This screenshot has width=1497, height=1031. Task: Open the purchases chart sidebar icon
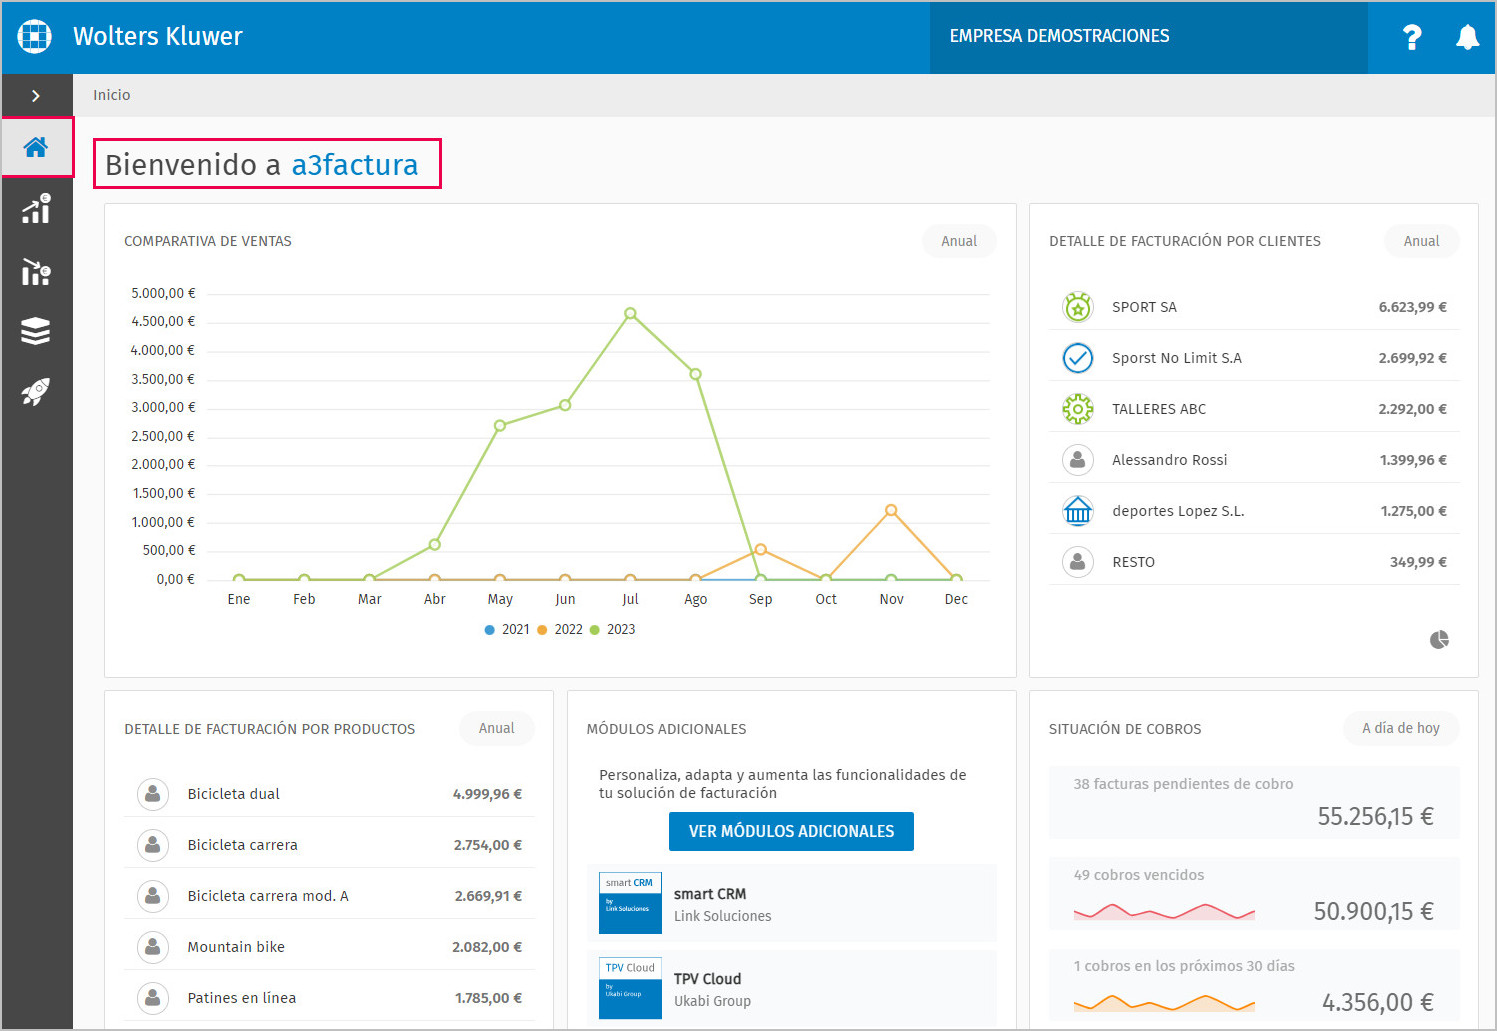[36, 271]
